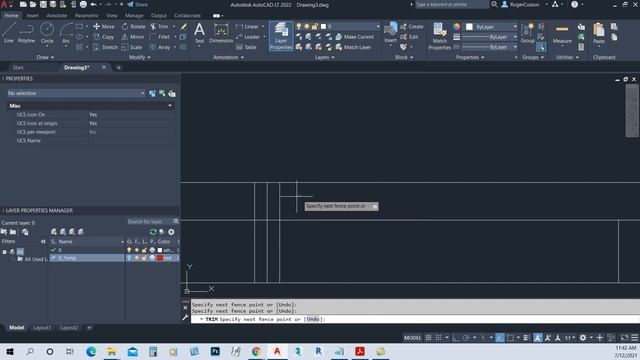Toggle grid display in status bar
The width and height of the screenshot is (640, 360).
[x=428, y=338]
